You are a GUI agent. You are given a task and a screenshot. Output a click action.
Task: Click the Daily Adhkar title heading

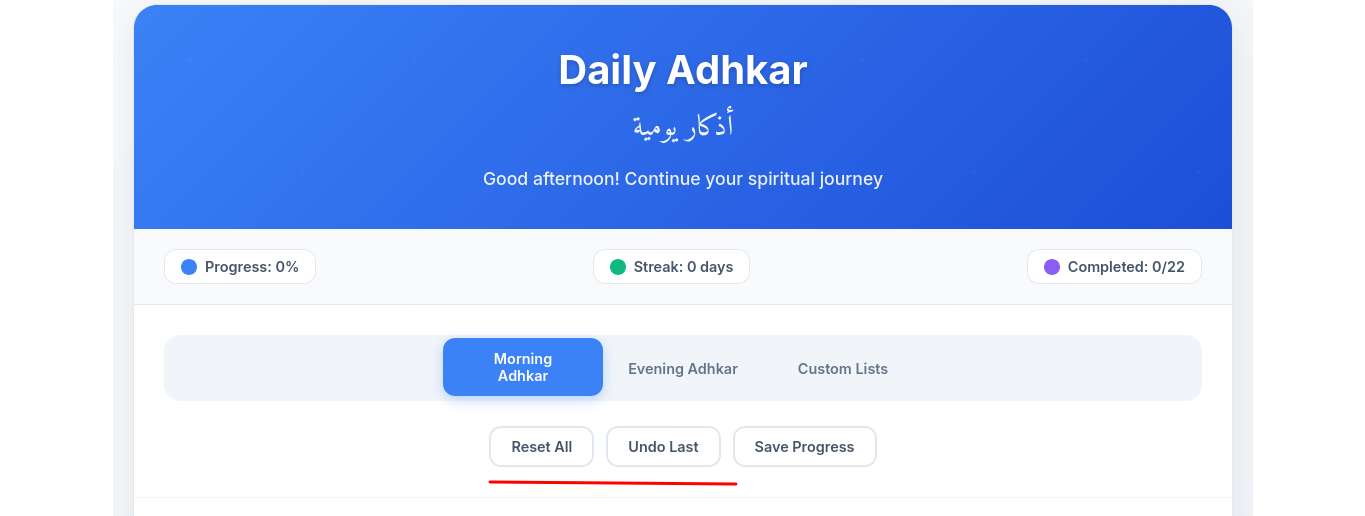(x=682, y=70)
